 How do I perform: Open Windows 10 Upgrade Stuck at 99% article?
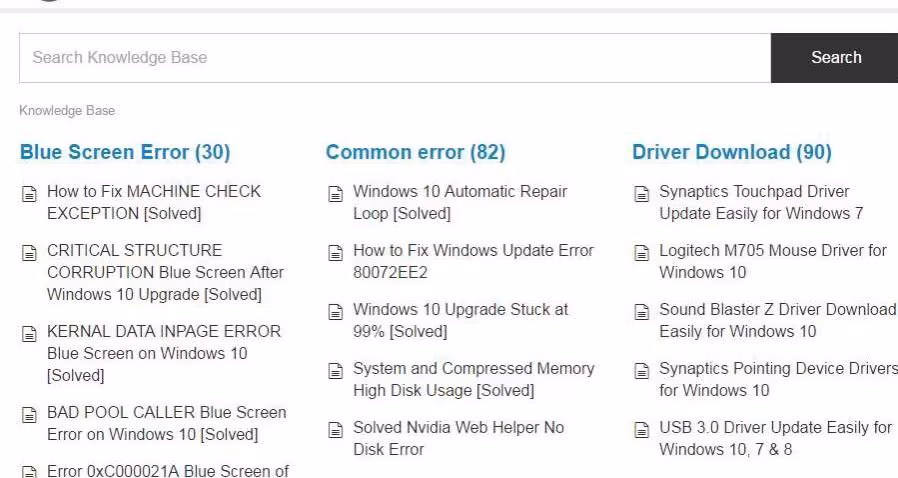pos(460,320)
